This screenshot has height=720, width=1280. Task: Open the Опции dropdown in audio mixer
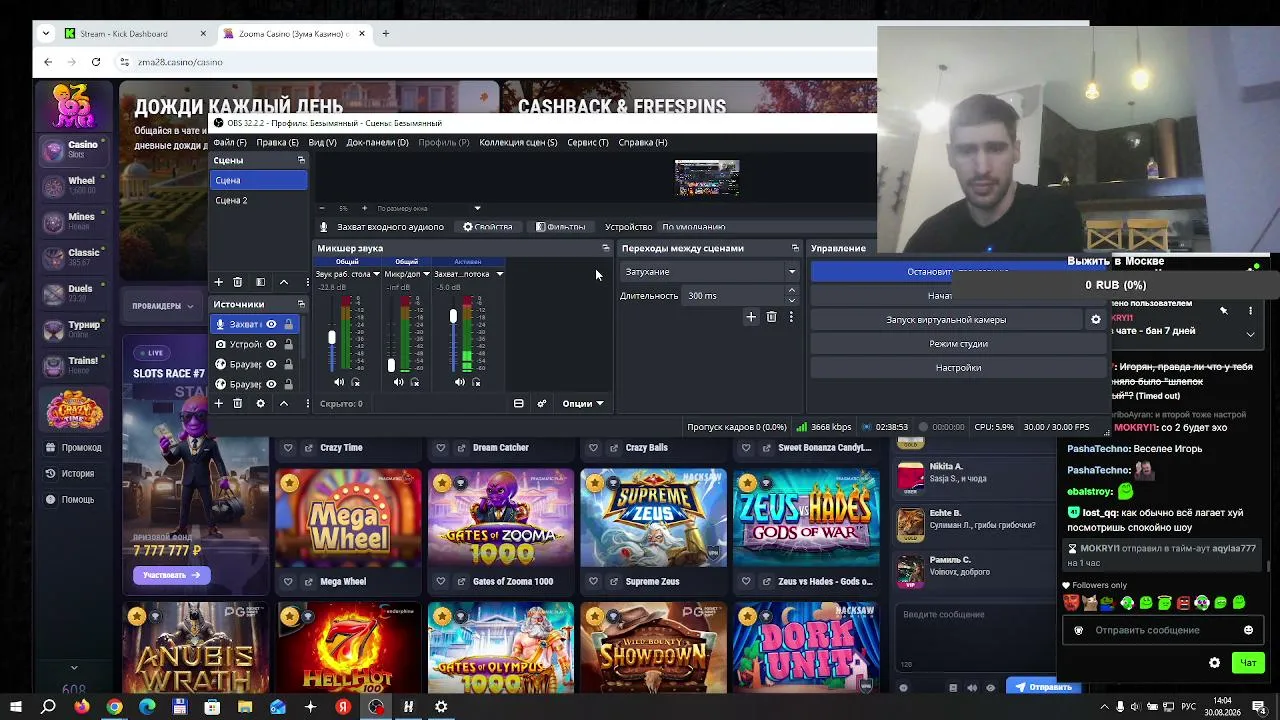click(583, 403)
